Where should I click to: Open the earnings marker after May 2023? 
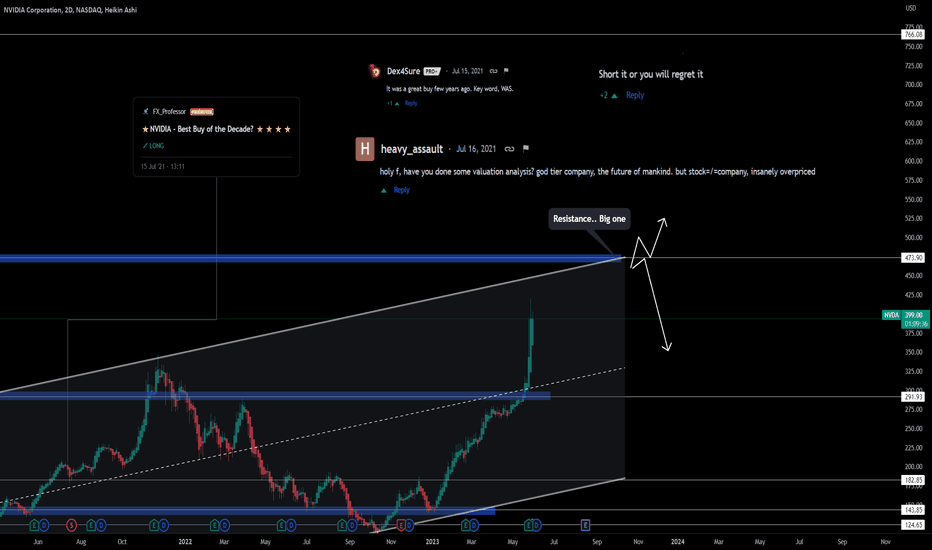528,525
